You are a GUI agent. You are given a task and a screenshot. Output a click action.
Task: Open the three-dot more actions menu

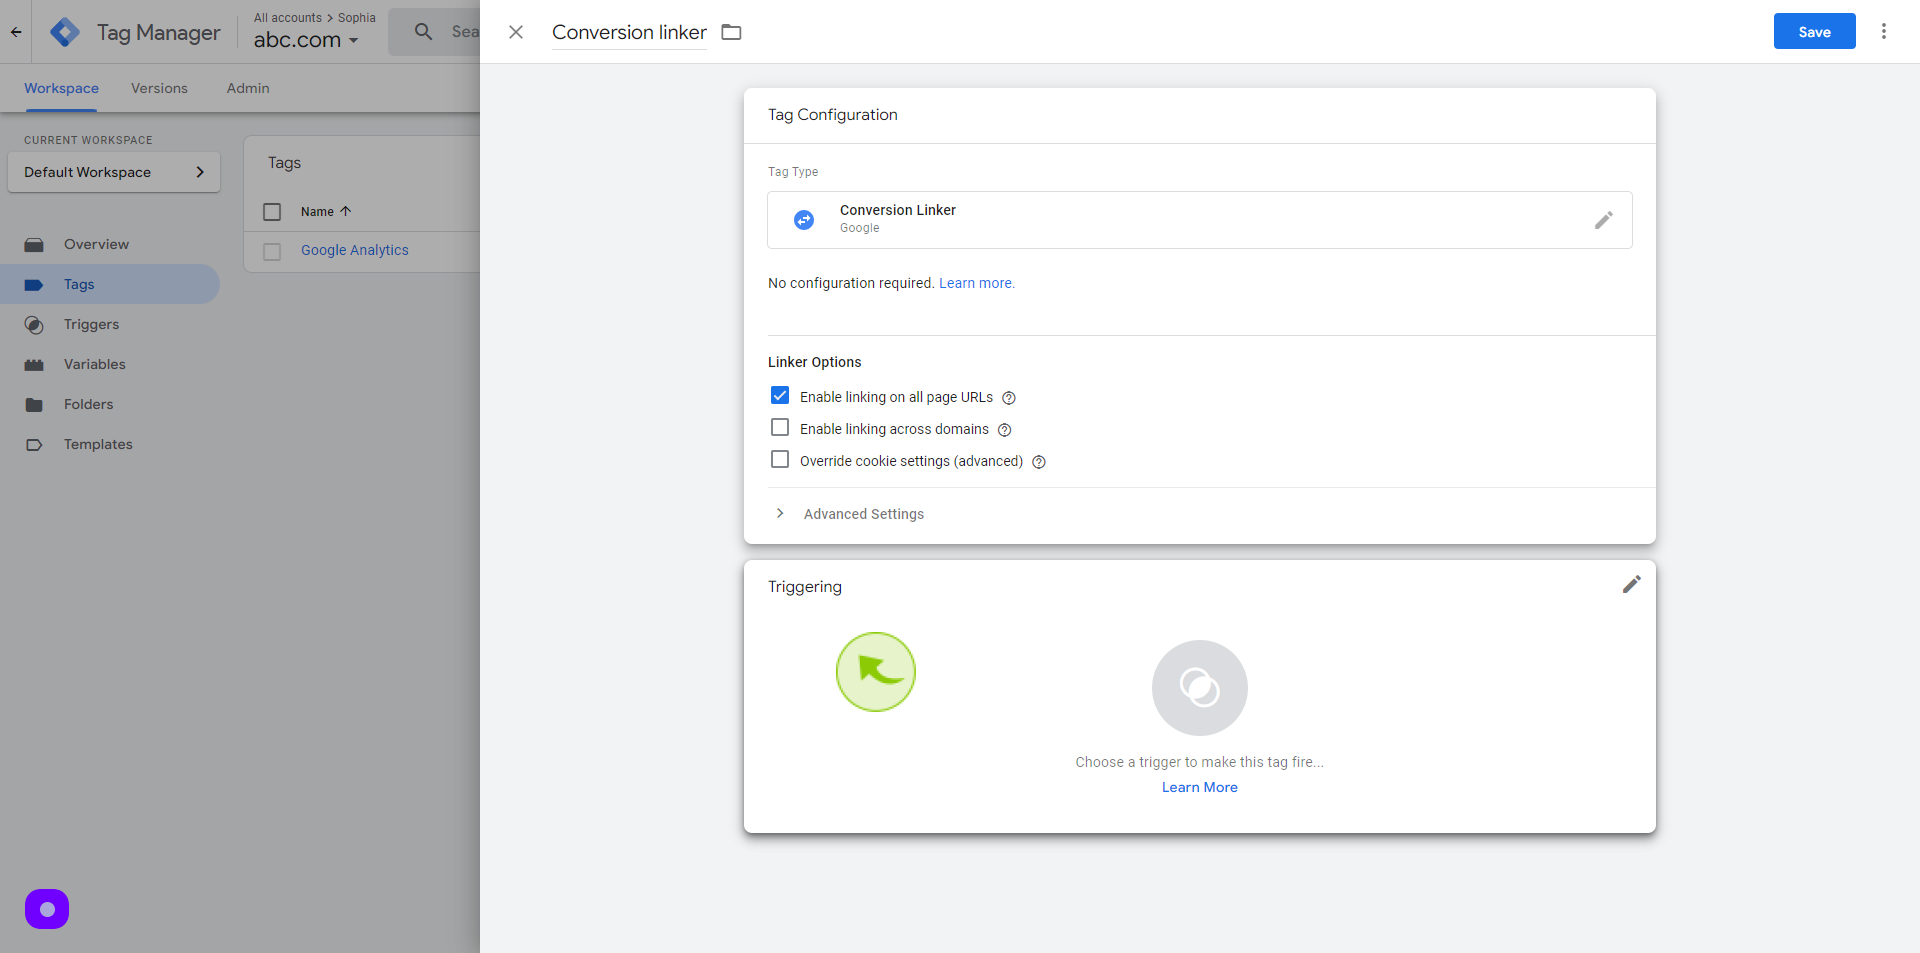pos(1884,32)
